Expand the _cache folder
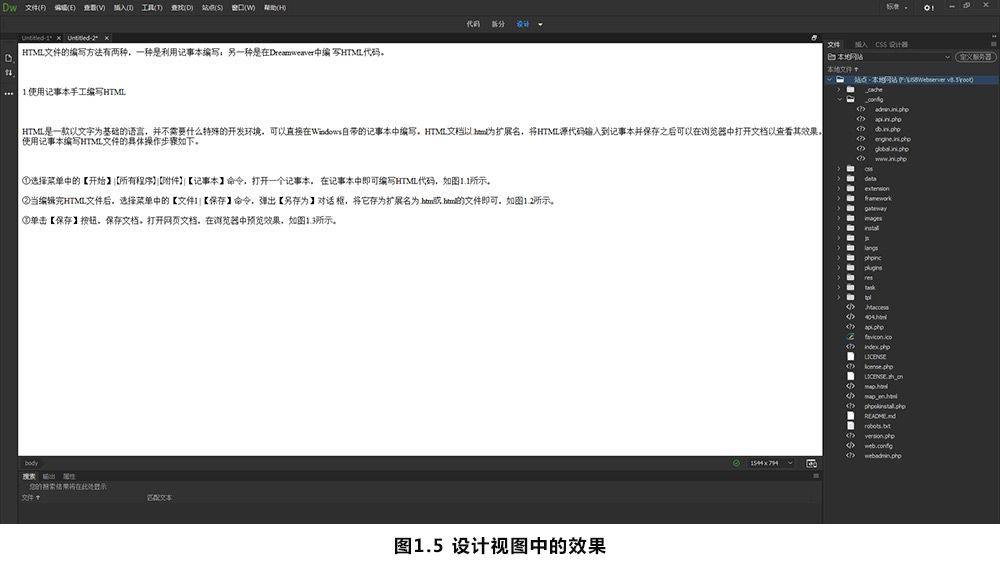The width and height of the screenshot is (1000, 564). click(839, 90)
